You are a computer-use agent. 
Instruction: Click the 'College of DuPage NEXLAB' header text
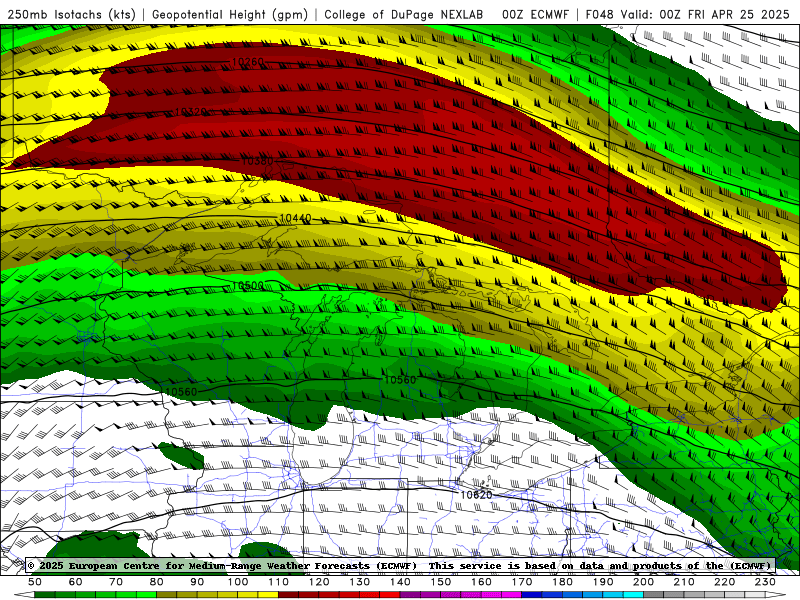(404, 14)
